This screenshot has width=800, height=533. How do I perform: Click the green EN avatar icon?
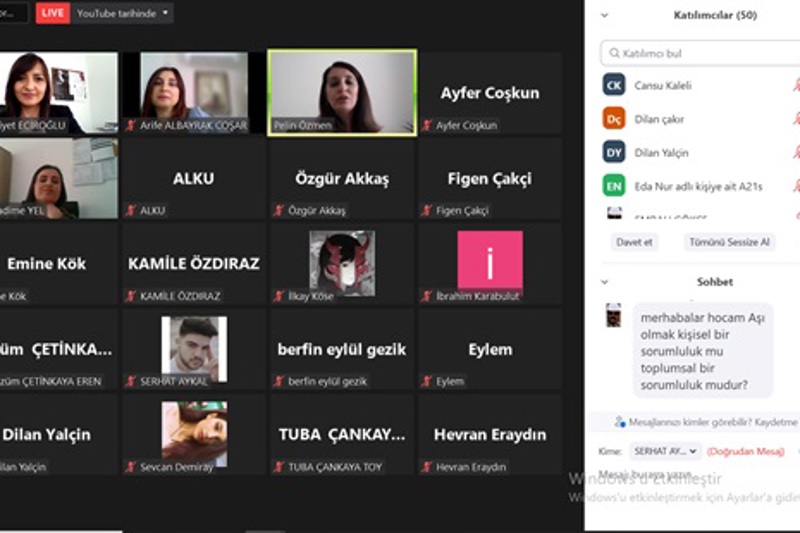pos(614,185)
